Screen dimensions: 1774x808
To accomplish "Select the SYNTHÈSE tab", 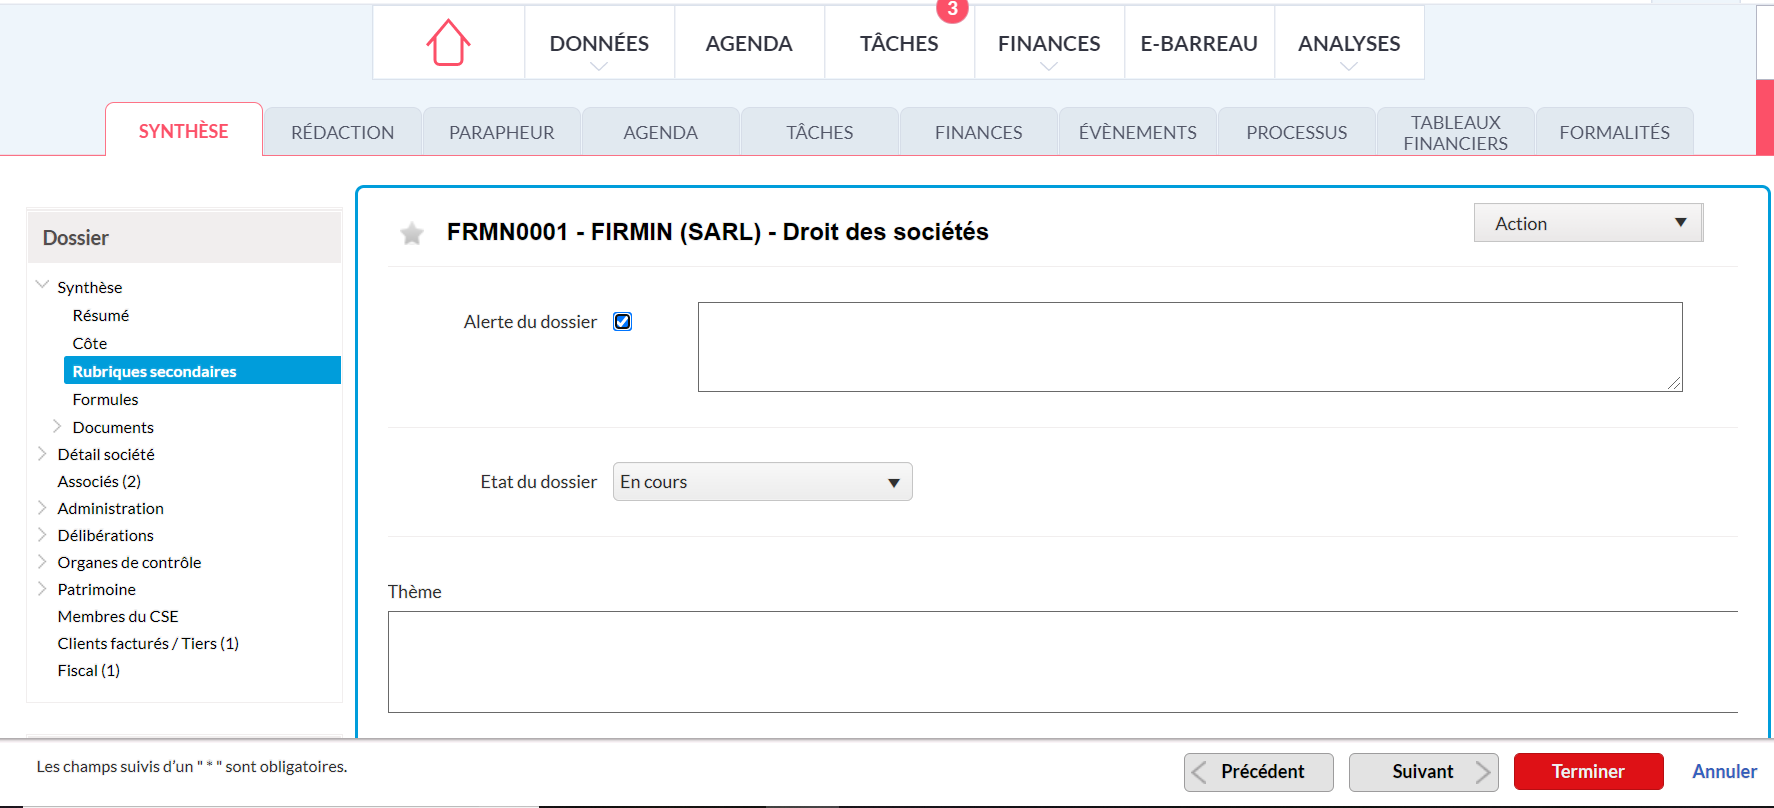I will 184,131.
